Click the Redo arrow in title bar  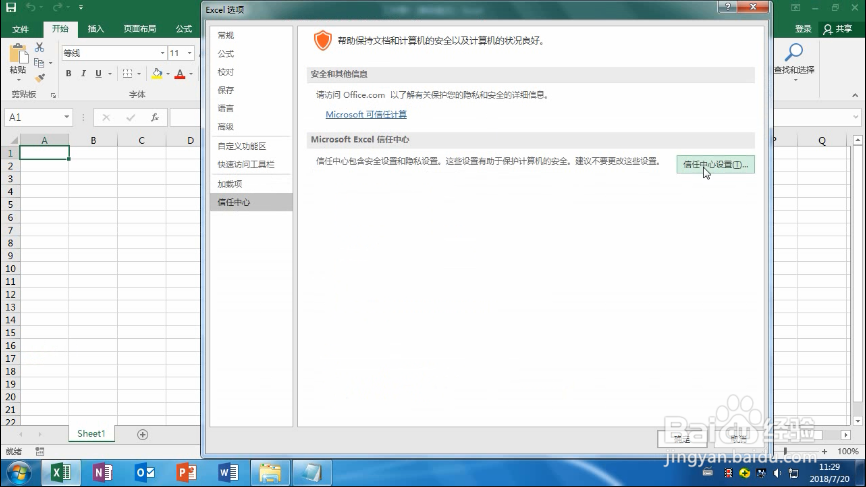click(x=57, y=7)
